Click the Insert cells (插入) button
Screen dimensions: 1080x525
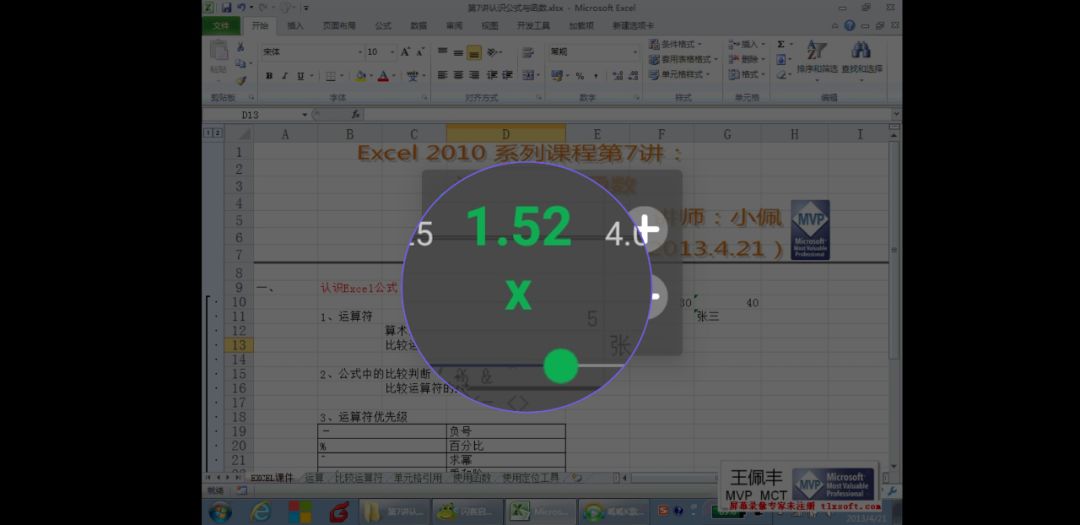745,44
